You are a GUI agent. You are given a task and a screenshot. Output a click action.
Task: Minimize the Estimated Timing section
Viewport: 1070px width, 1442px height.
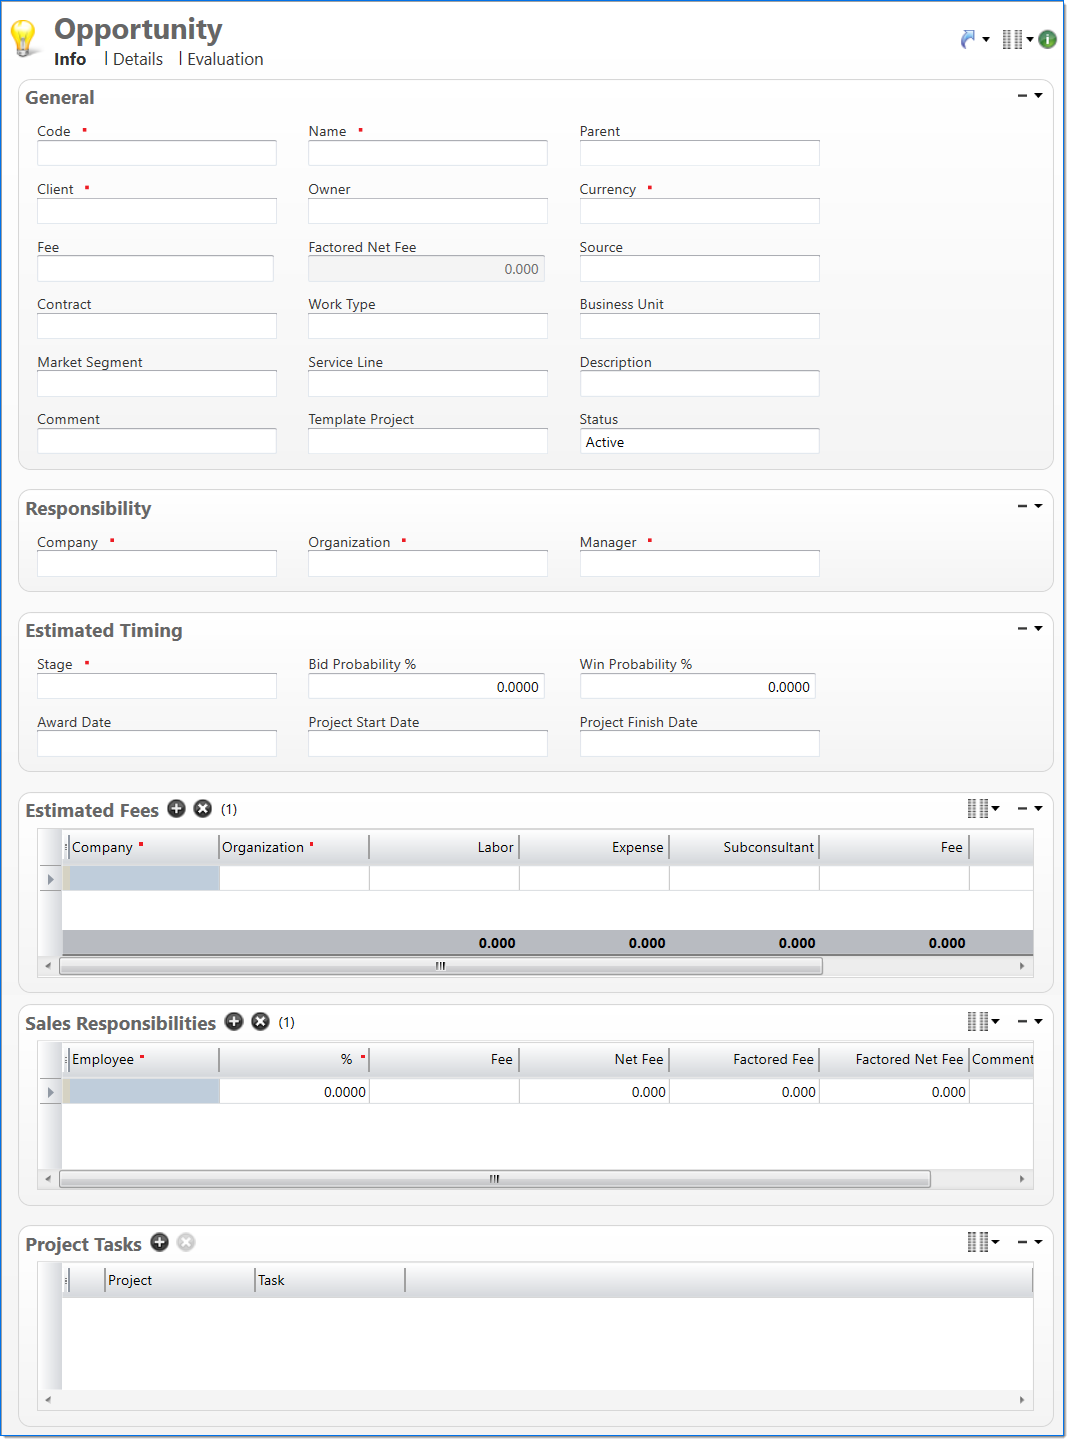coord(1022,629)
